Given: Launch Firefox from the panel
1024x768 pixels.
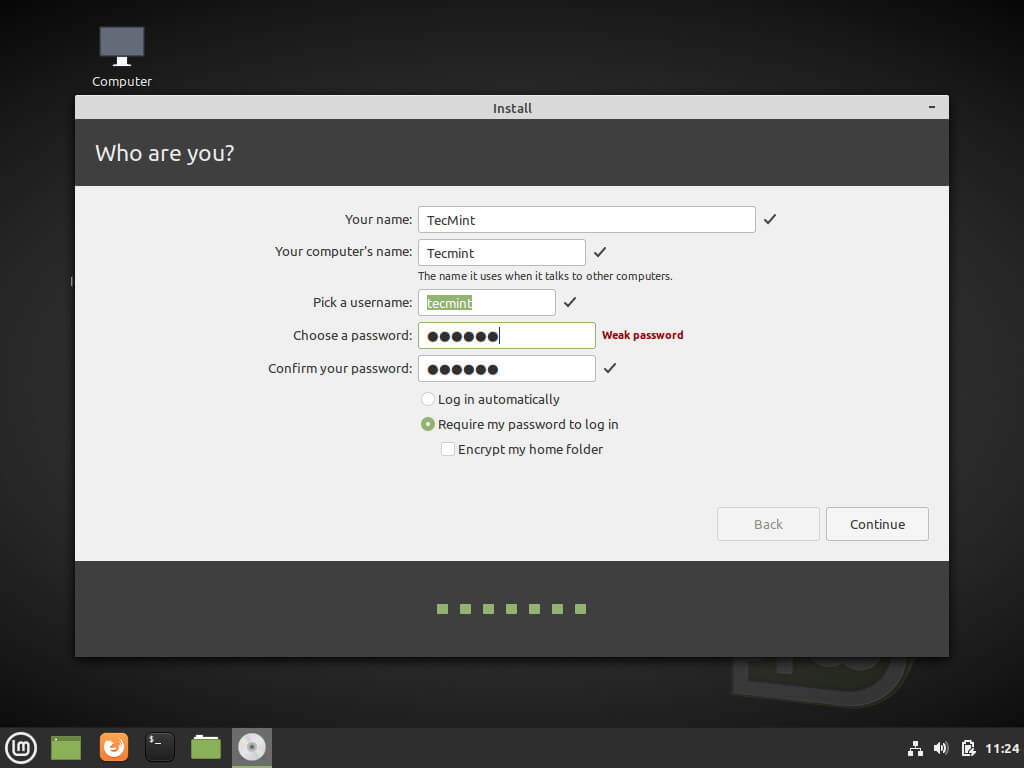Looking at the screenshot, I should [x=114, y=748].
